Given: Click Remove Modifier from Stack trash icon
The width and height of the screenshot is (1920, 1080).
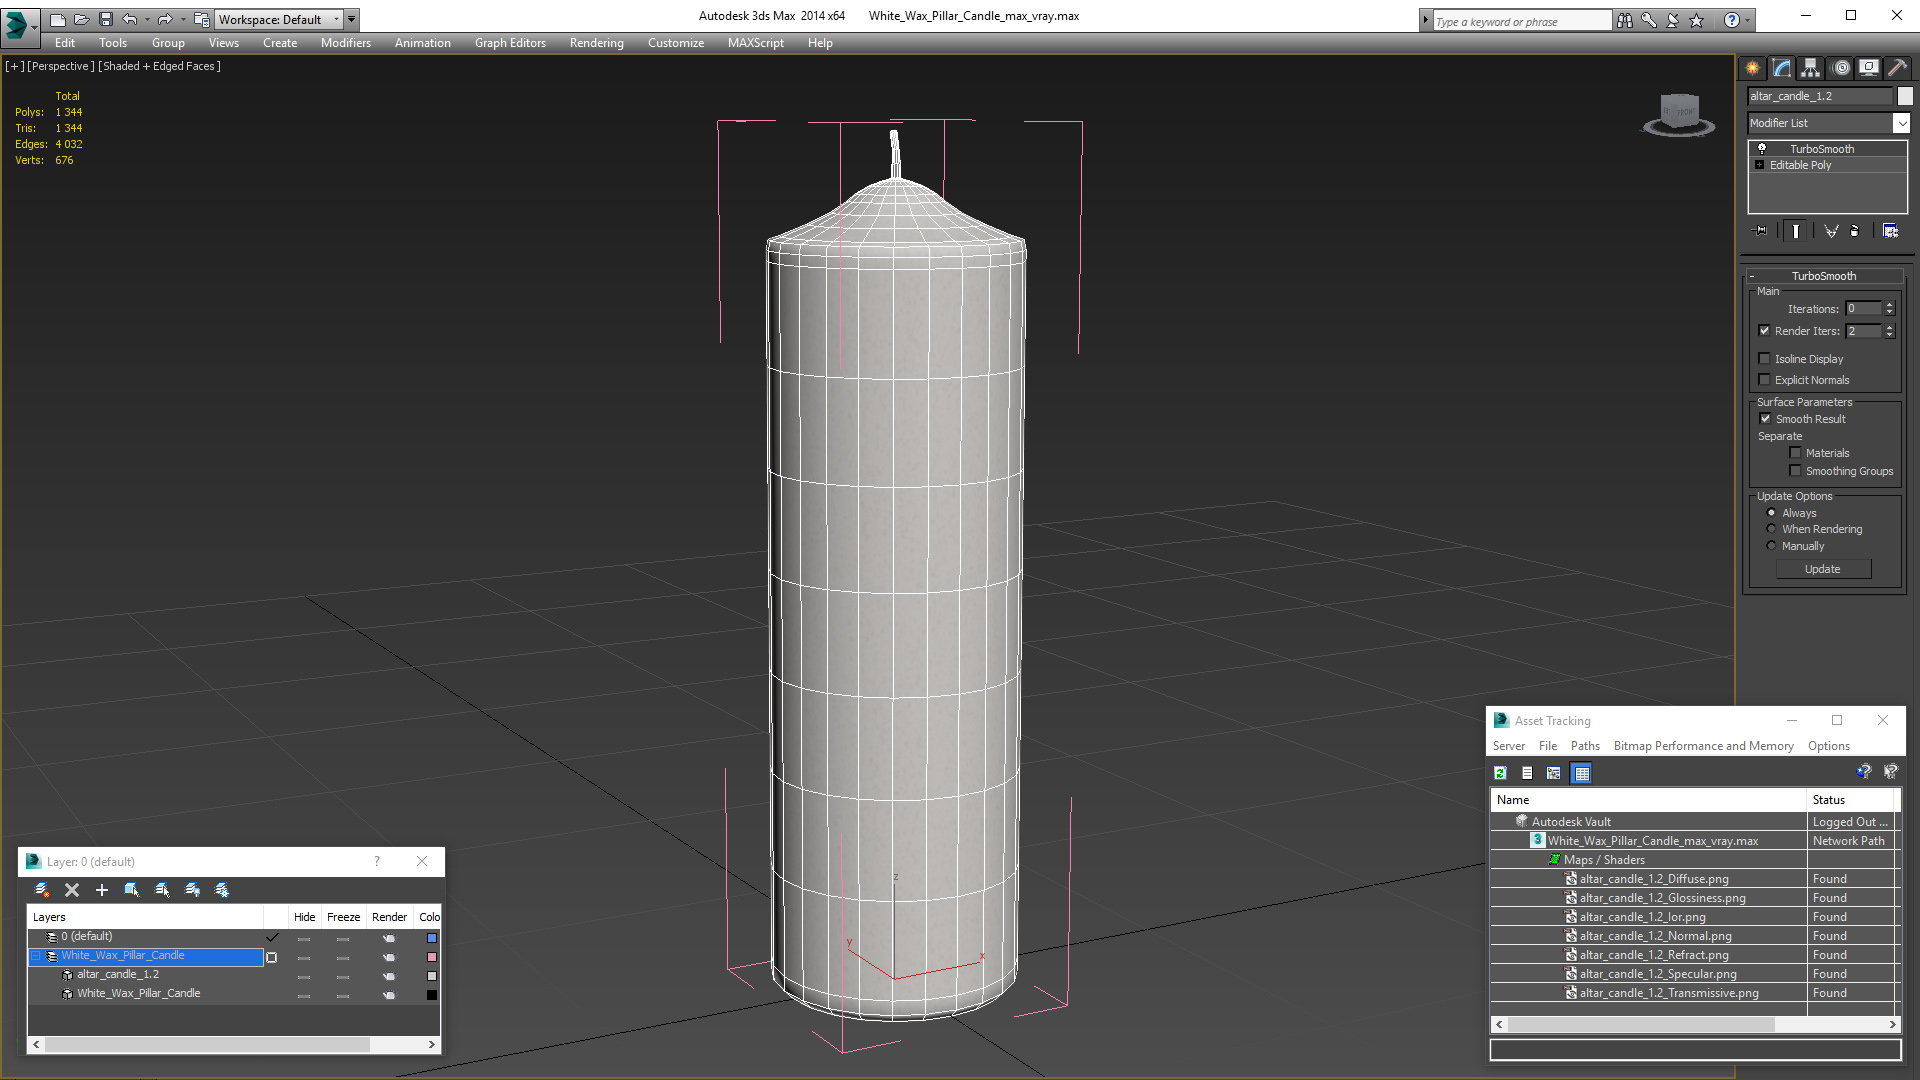Looking at the screenshot, I should coord(1855,231).
